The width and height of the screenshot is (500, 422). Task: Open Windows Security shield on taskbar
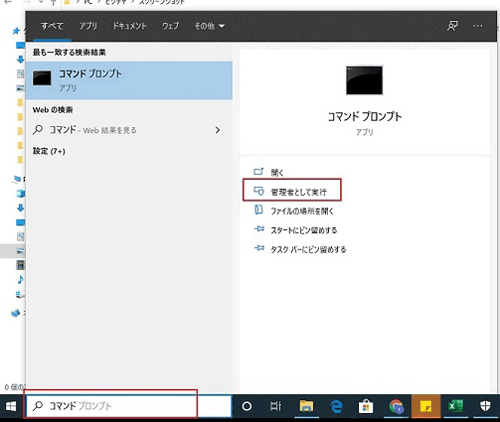[485, 406]
